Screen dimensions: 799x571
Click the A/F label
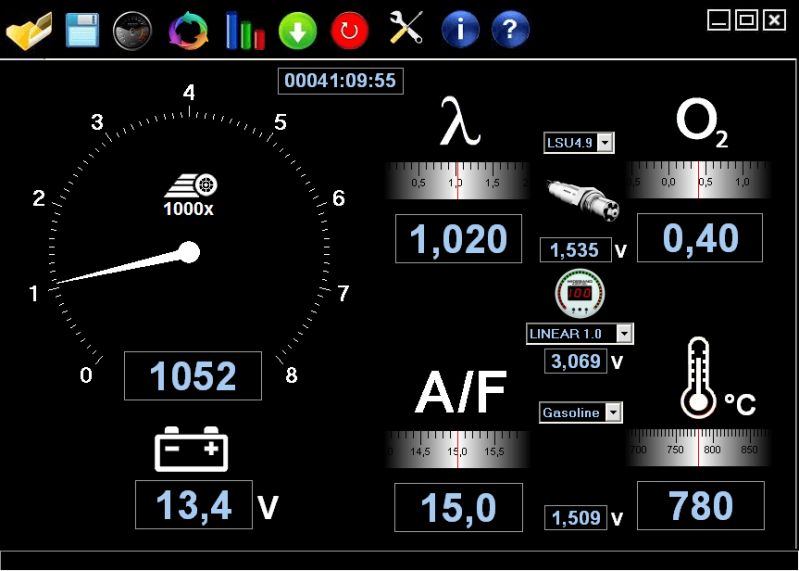pyautogui.click(x=461, y=392)
